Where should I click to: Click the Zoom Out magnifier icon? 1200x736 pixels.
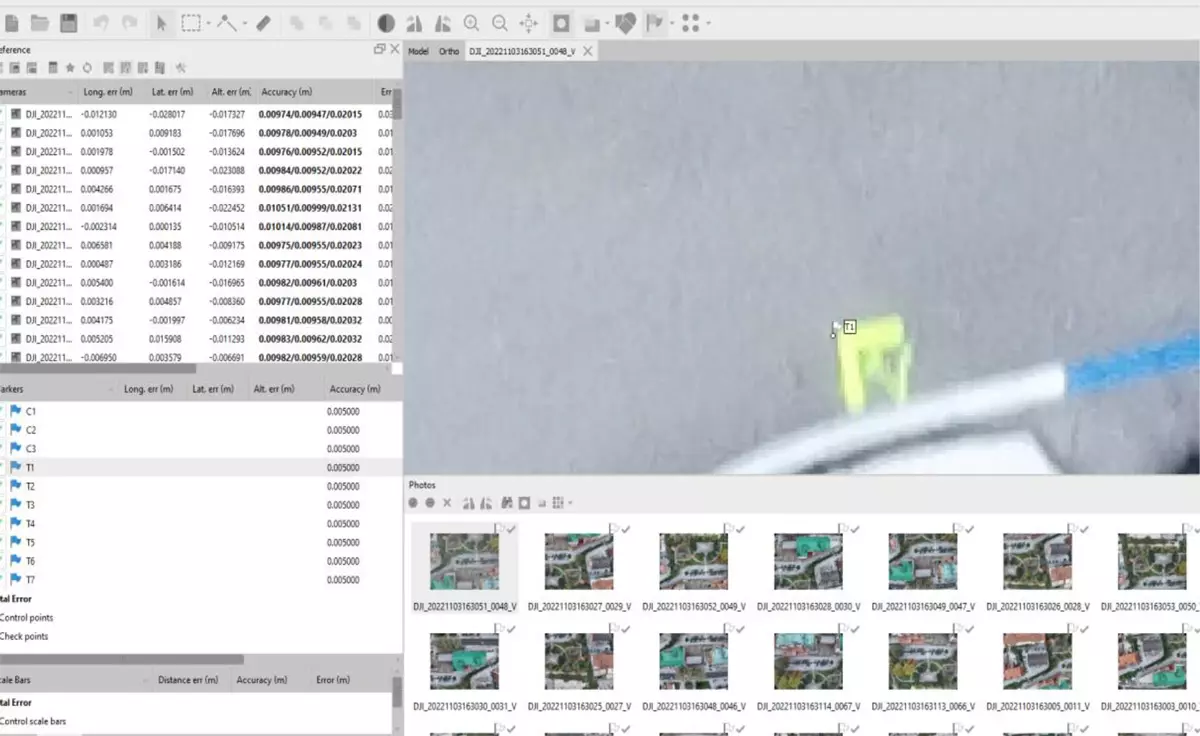(500, 23)
